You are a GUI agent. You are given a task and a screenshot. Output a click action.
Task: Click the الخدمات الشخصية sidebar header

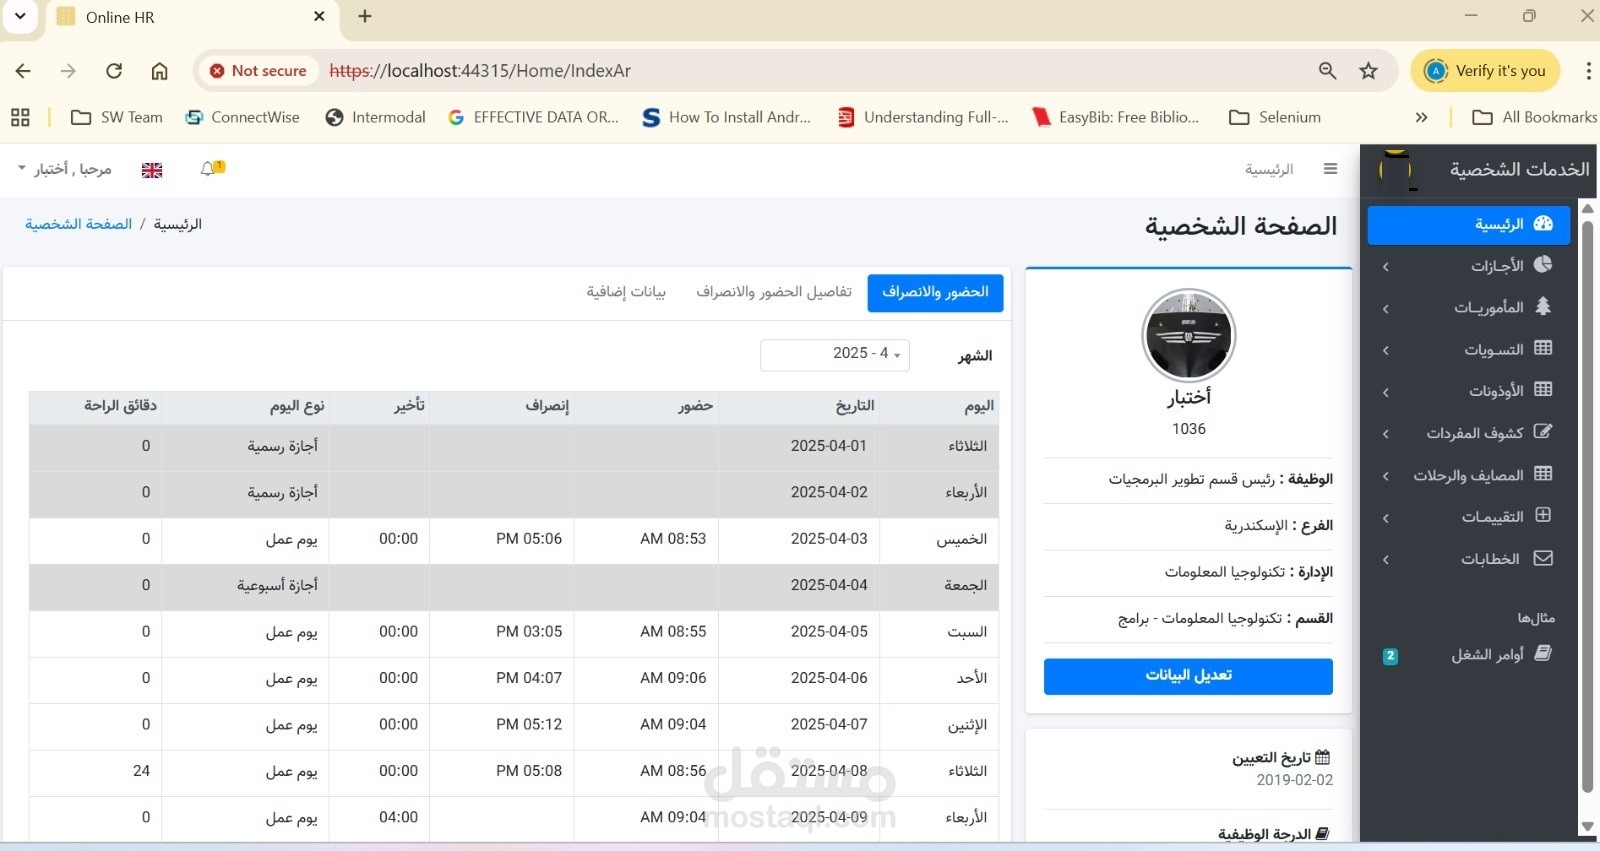pos(1519,169)
